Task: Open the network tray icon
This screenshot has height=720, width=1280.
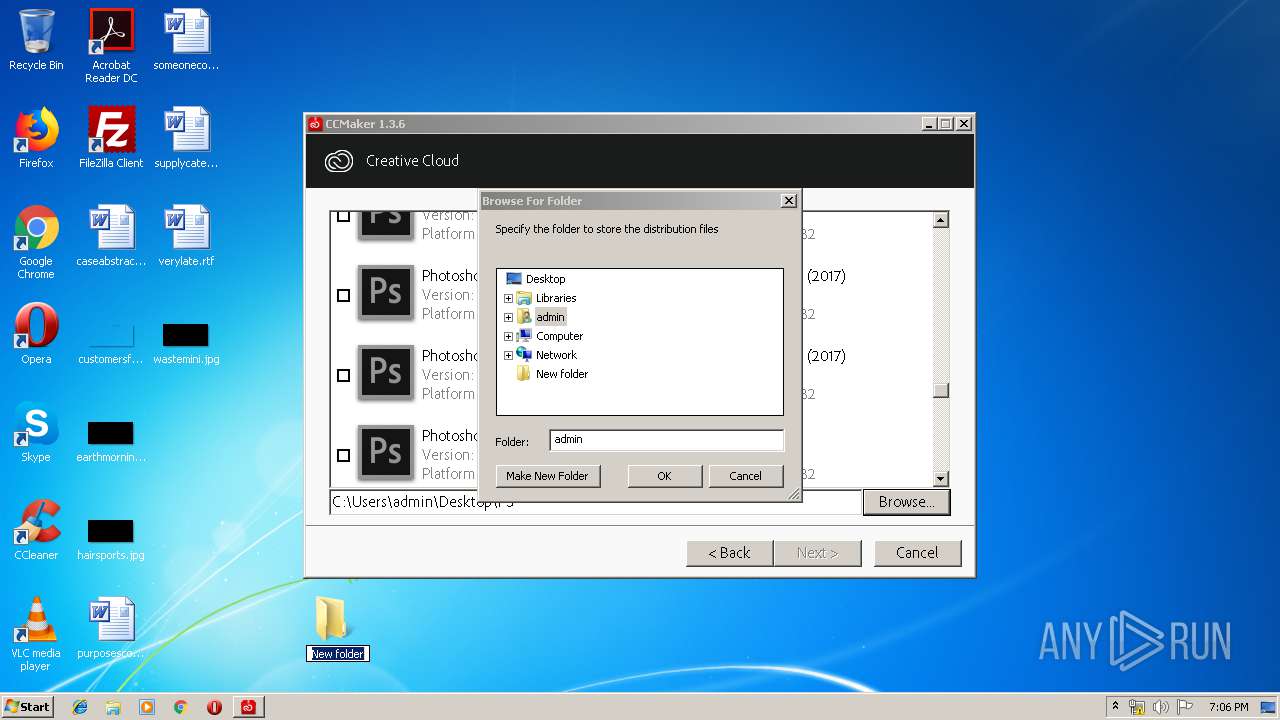Action: pos(1137,707)
